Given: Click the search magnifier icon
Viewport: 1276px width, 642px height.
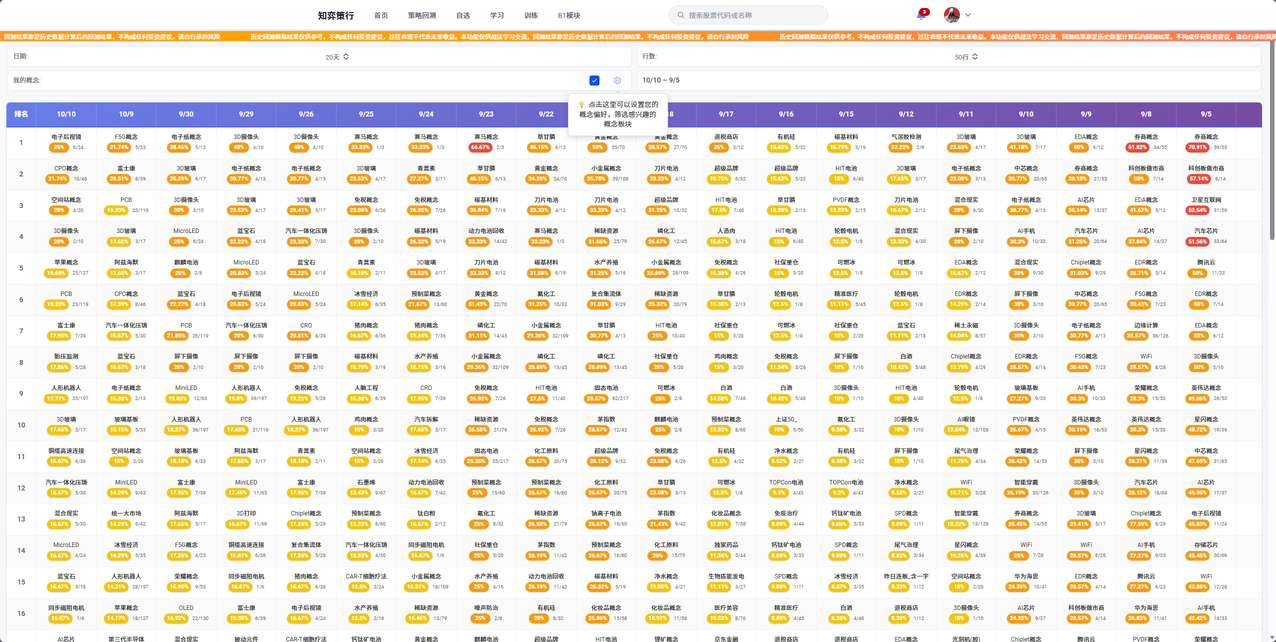Looking at the screenshot, I should pos(681,15).
